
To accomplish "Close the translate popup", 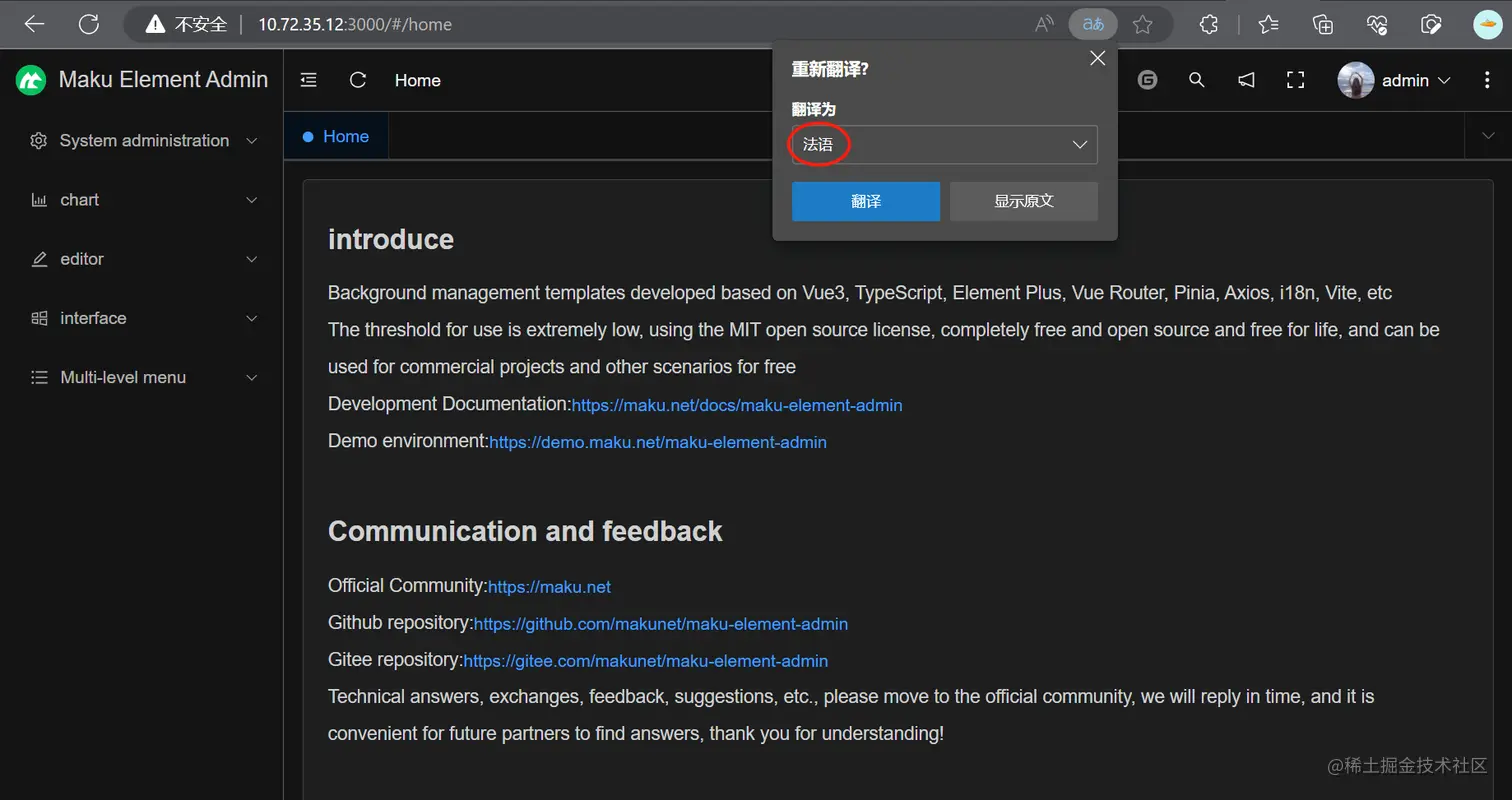I will click(1097, 58).
